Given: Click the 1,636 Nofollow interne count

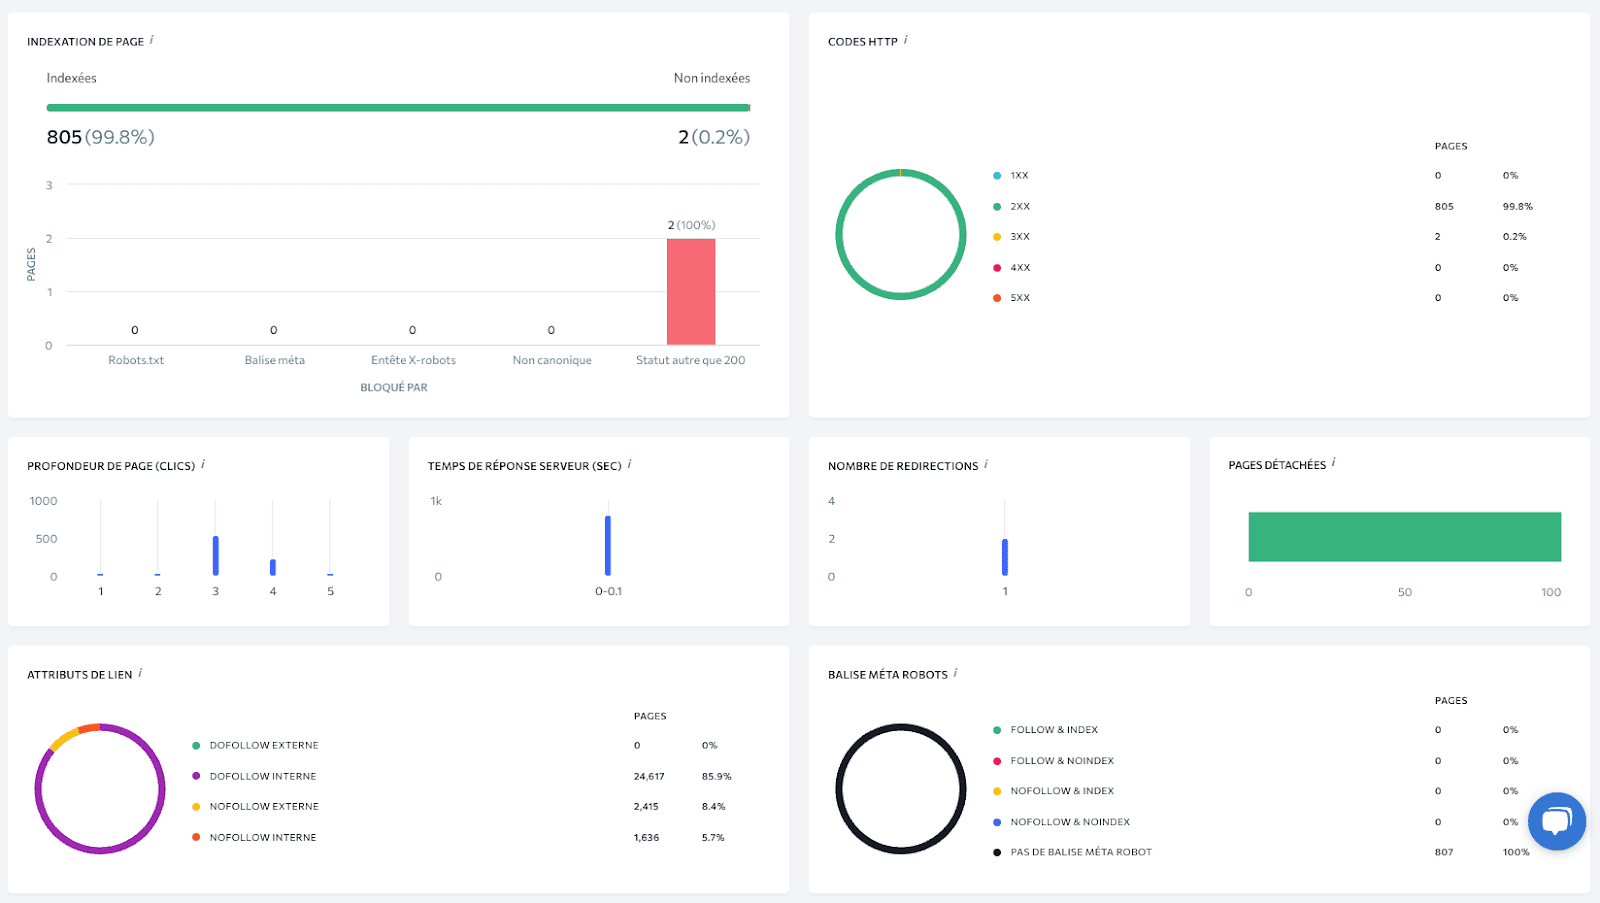Looking at the screenshot, I should (646, 838).
